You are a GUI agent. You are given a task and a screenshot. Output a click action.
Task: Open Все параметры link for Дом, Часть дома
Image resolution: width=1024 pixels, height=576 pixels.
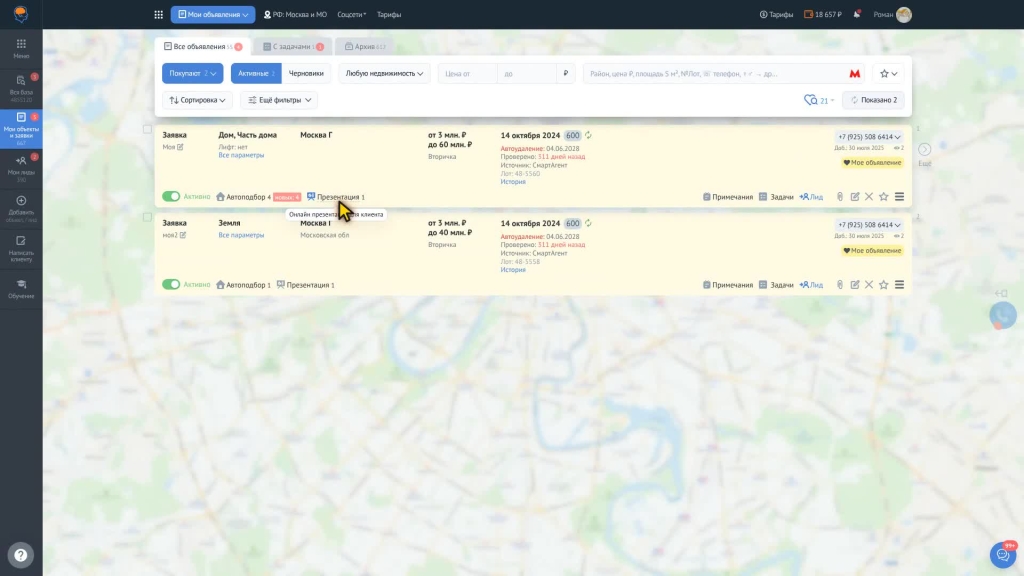(x=241, y=155)
